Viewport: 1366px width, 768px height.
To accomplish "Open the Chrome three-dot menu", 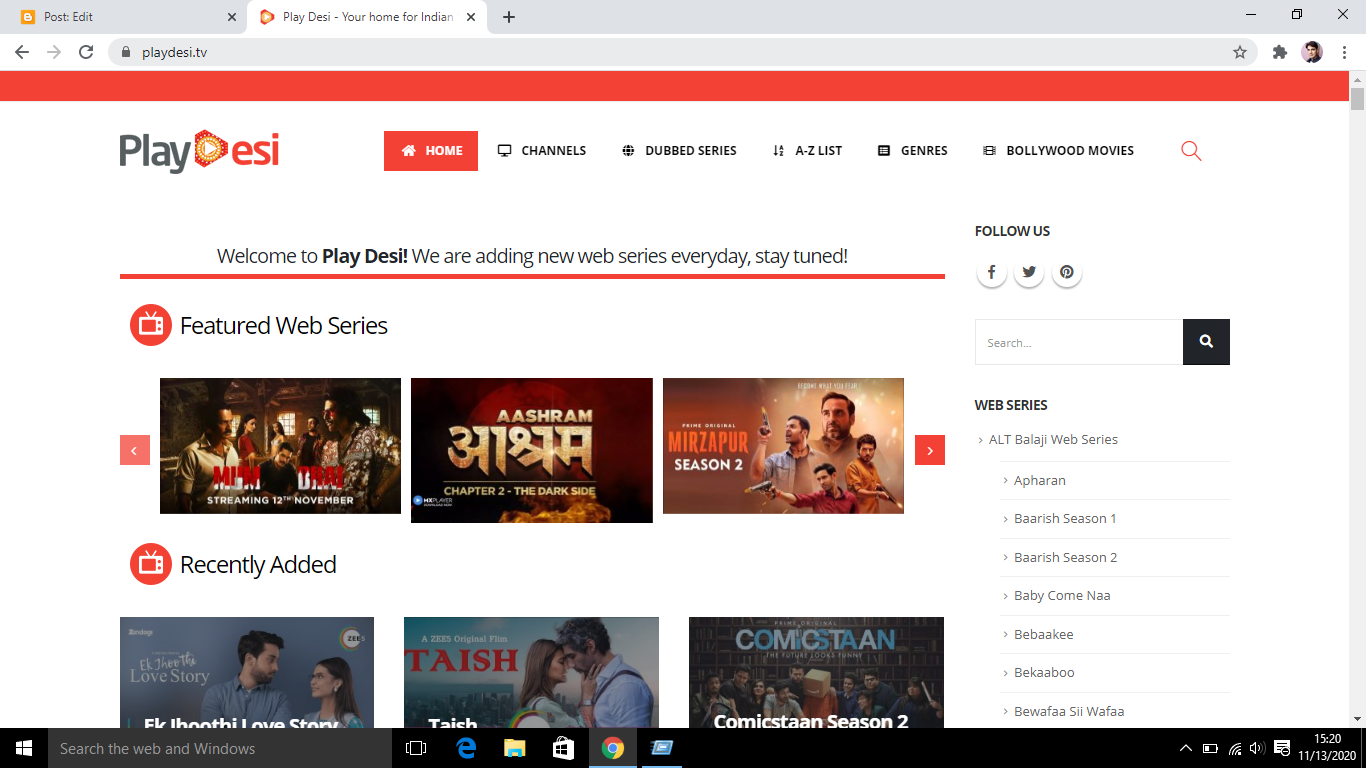I will point(1345,52).
